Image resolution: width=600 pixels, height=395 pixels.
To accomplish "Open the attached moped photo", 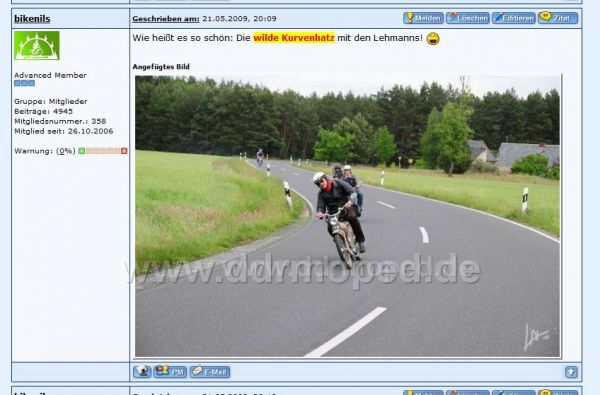I will [x=347, y=216].
